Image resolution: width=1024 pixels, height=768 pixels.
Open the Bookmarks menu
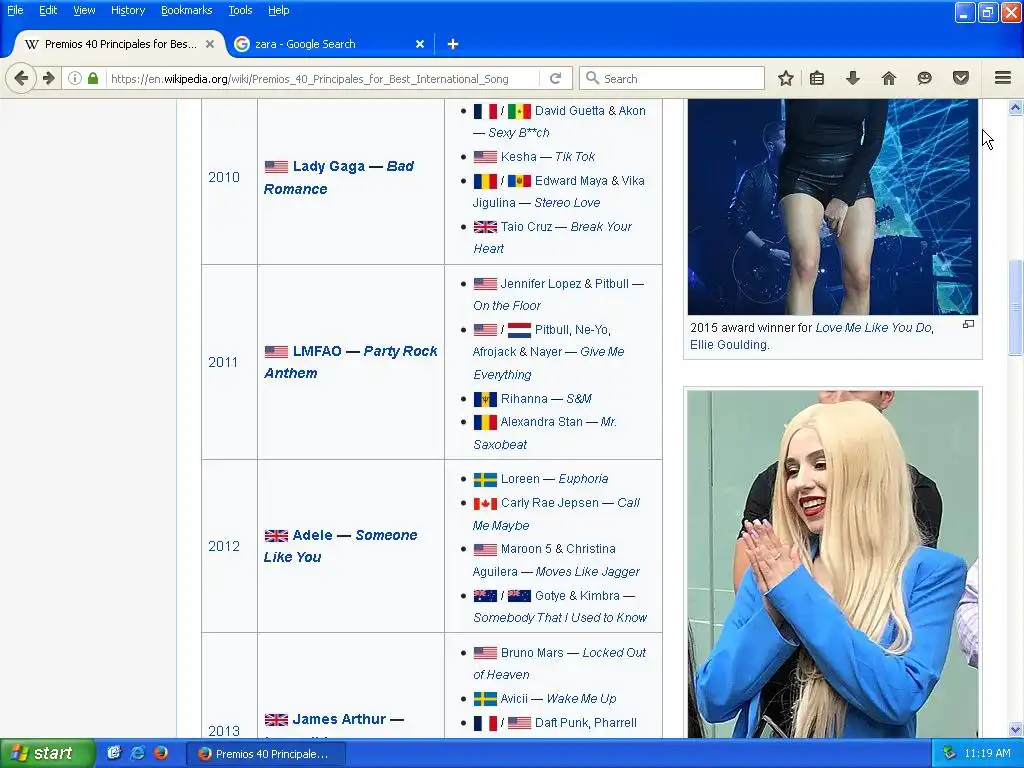(x=186, y=10)
